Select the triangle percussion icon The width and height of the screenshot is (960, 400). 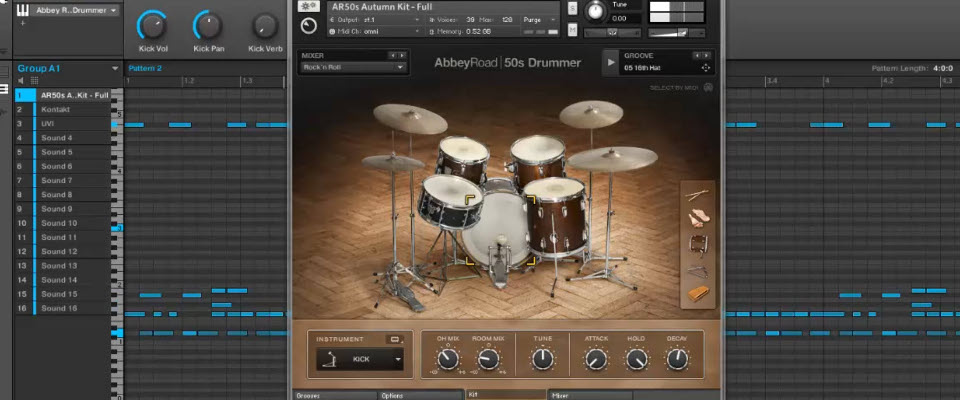pyautogui.click(x=697, y=270)
